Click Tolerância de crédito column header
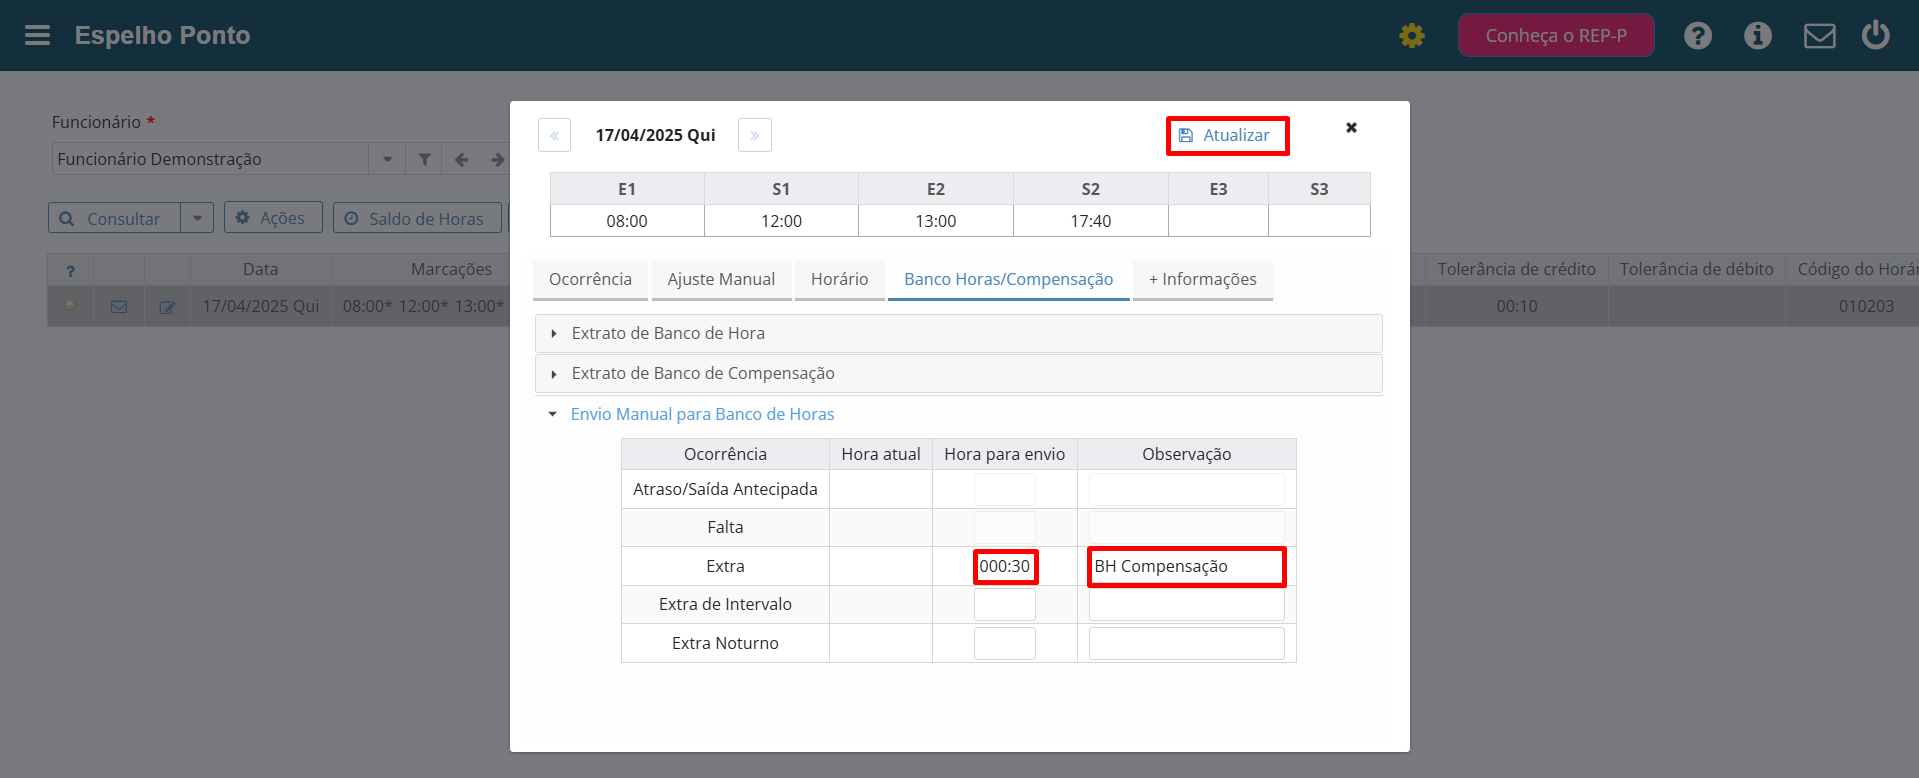This screenshot has width=1919, height=778. pyautogui.click(x=1516, y=269)
